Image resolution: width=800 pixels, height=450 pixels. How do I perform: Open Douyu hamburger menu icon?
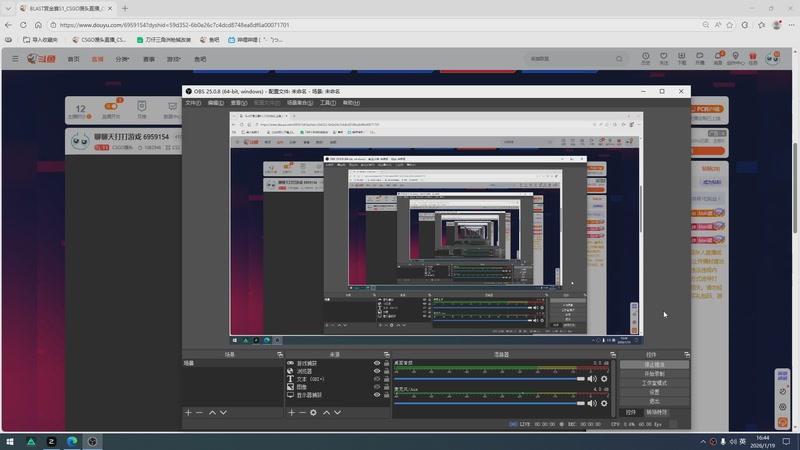(15, 59)
